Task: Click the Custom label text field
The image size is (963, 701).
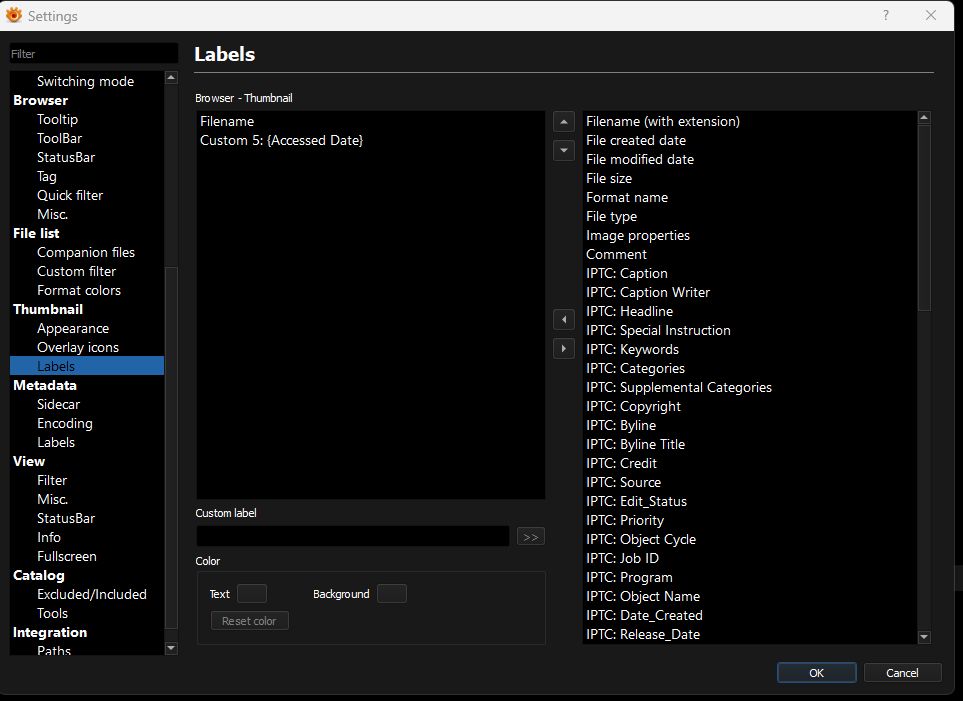Action: (x=353, y=536)
